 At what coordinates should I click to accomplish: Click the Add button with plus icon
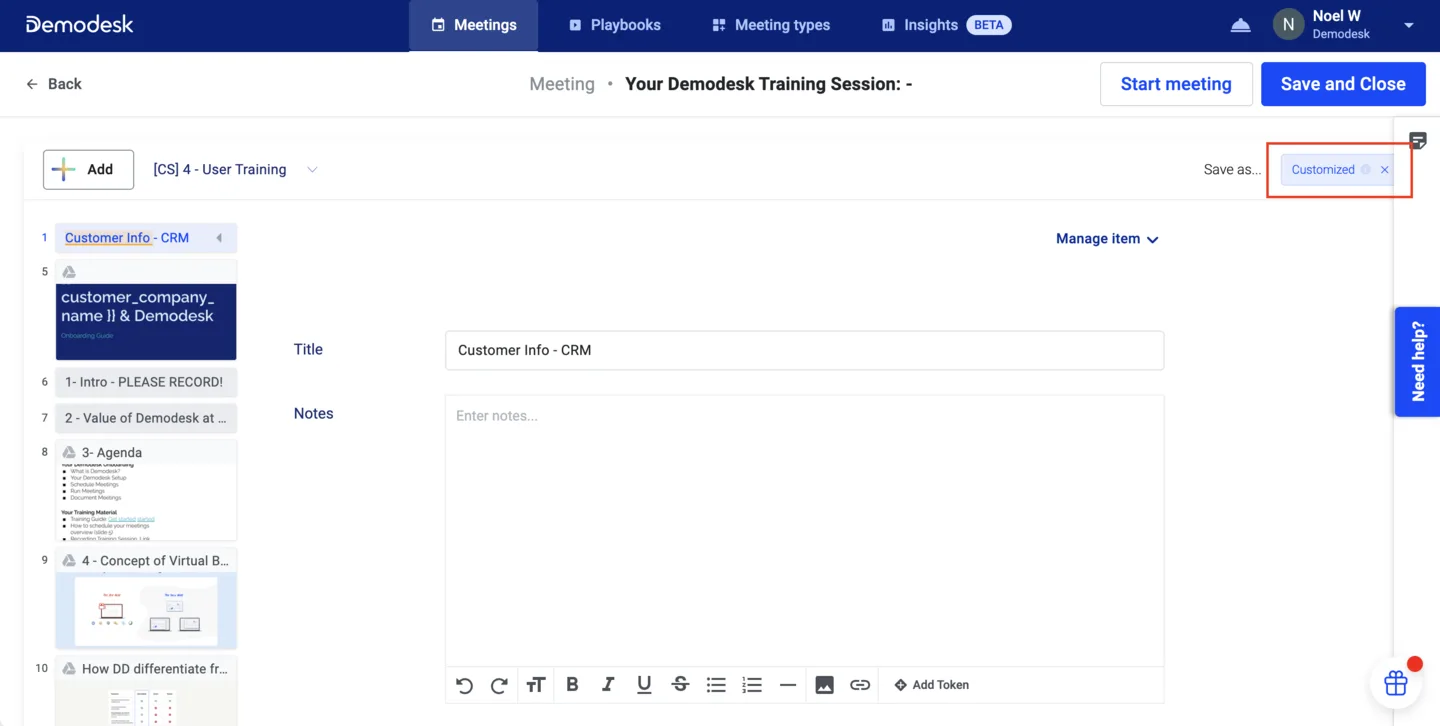88,169
